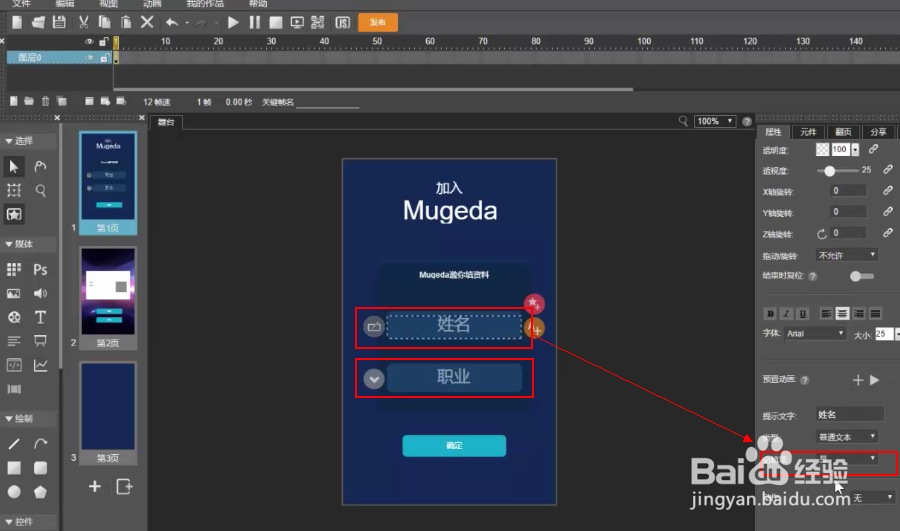Select the 舞台 stage tab

pos(166,122)
